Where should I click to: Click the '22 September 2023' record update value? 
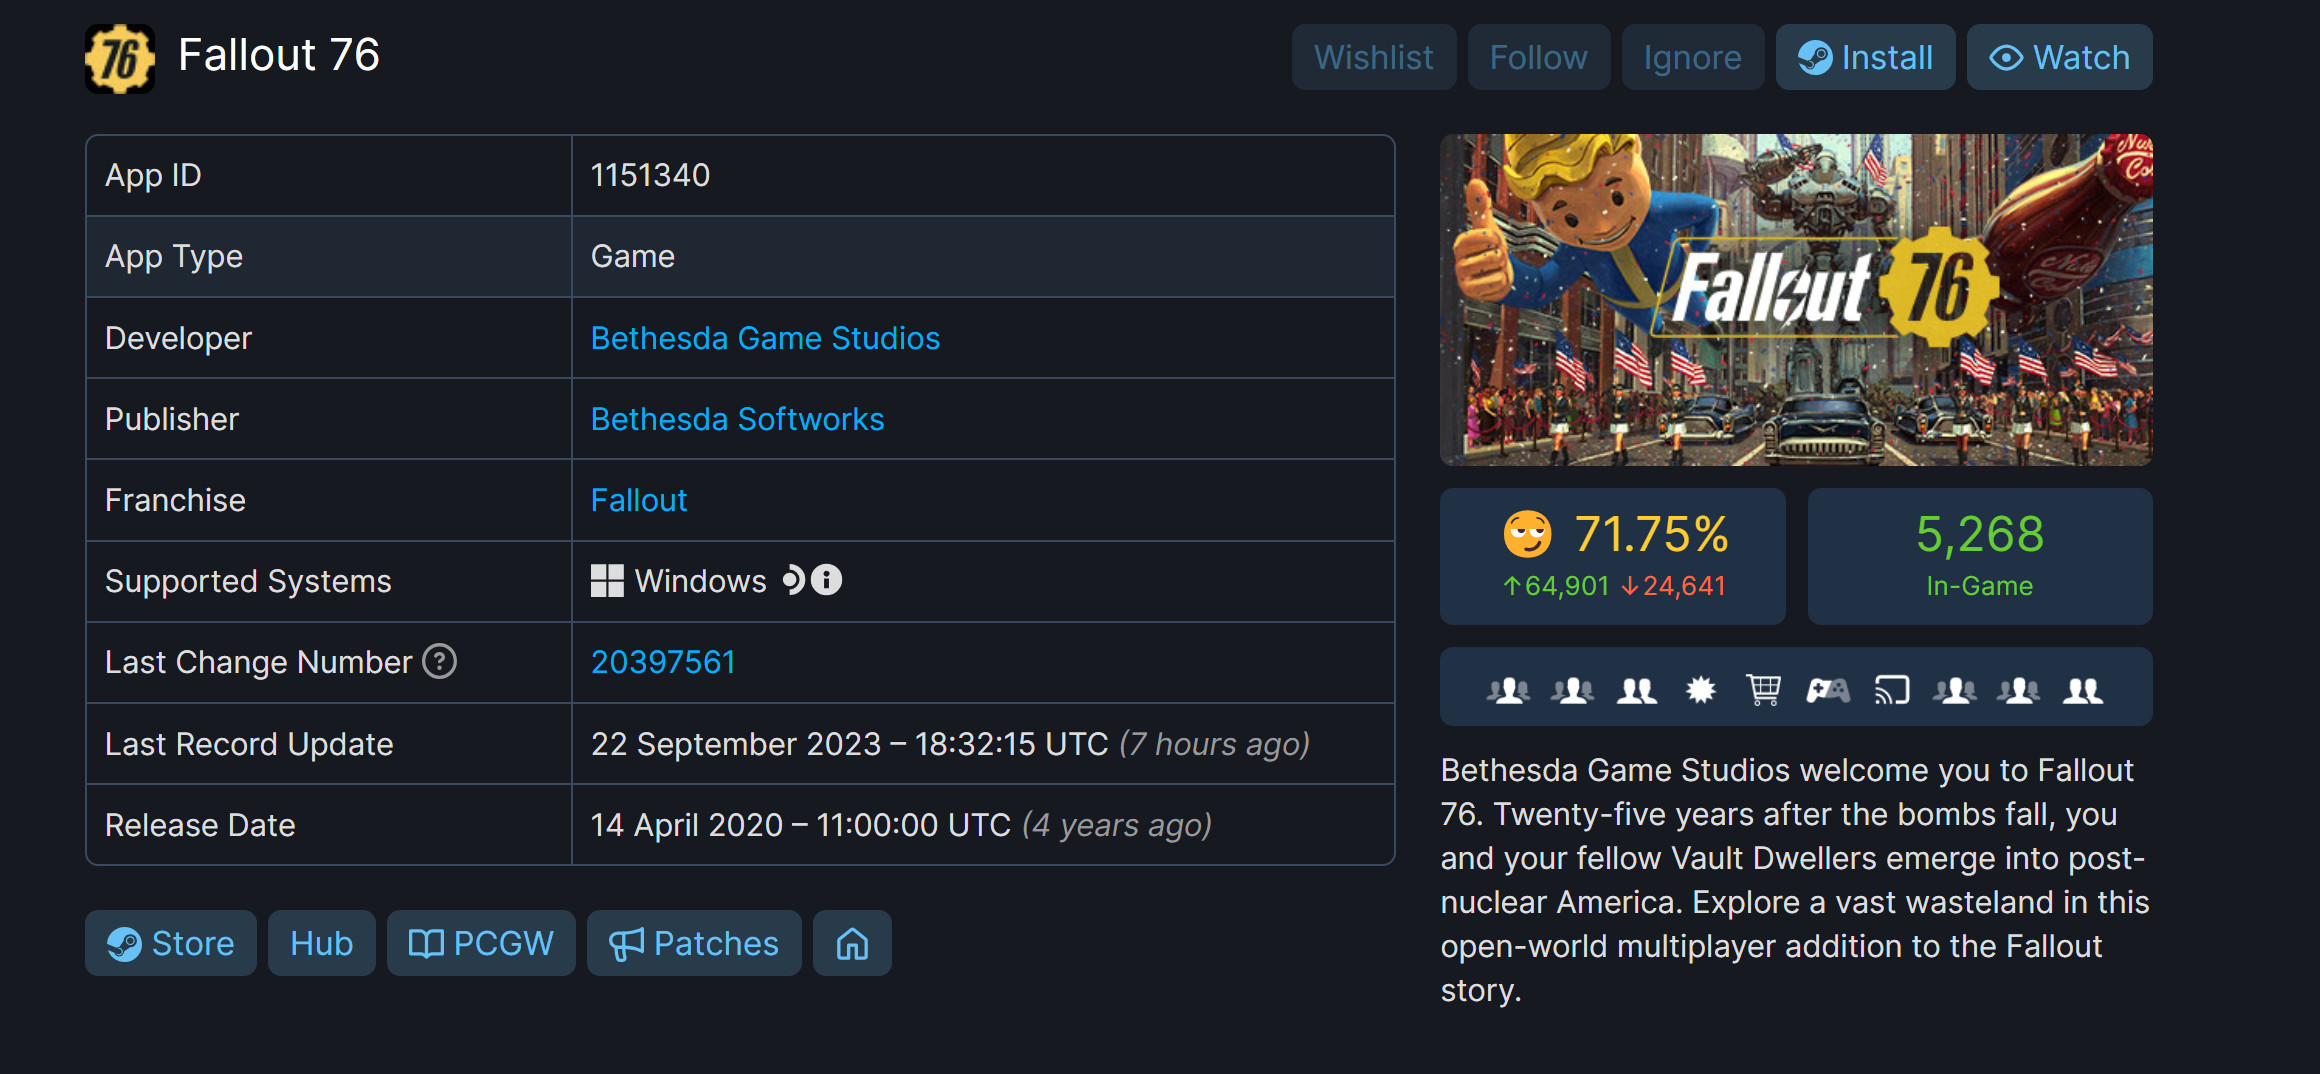[950, 744]
